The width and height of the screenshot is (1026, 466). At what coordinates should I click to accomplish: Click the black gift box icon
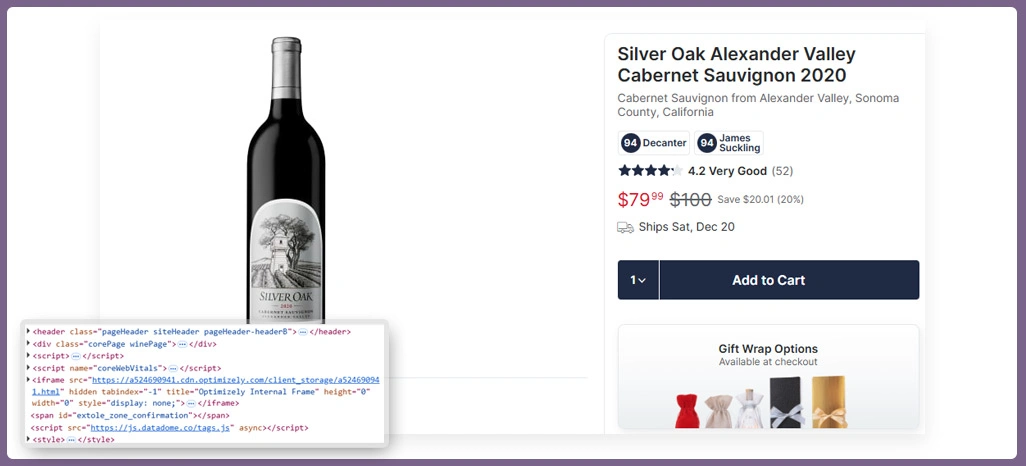click(x=787, y=402)
